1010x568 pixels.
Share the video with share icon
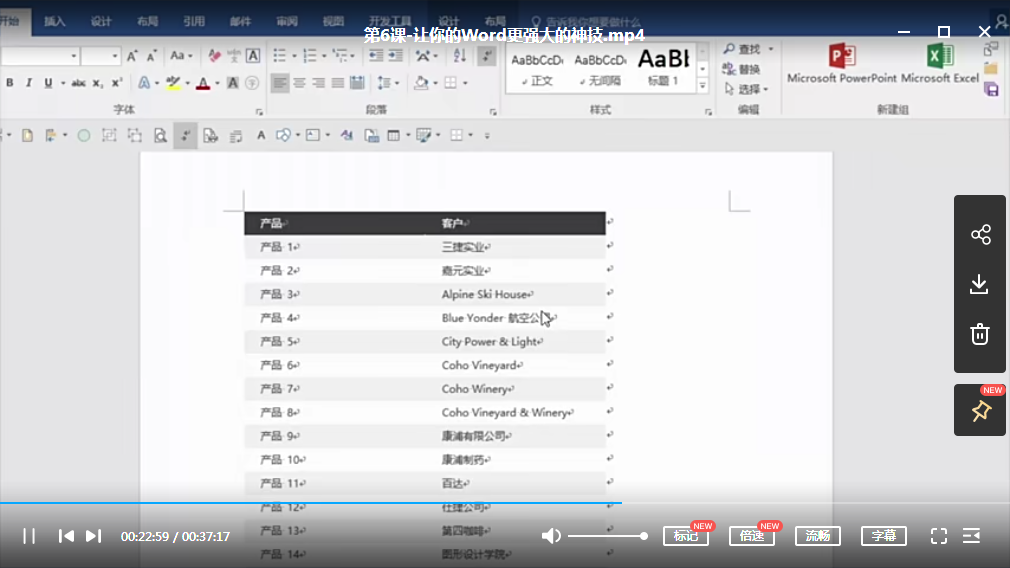point(980,234)
